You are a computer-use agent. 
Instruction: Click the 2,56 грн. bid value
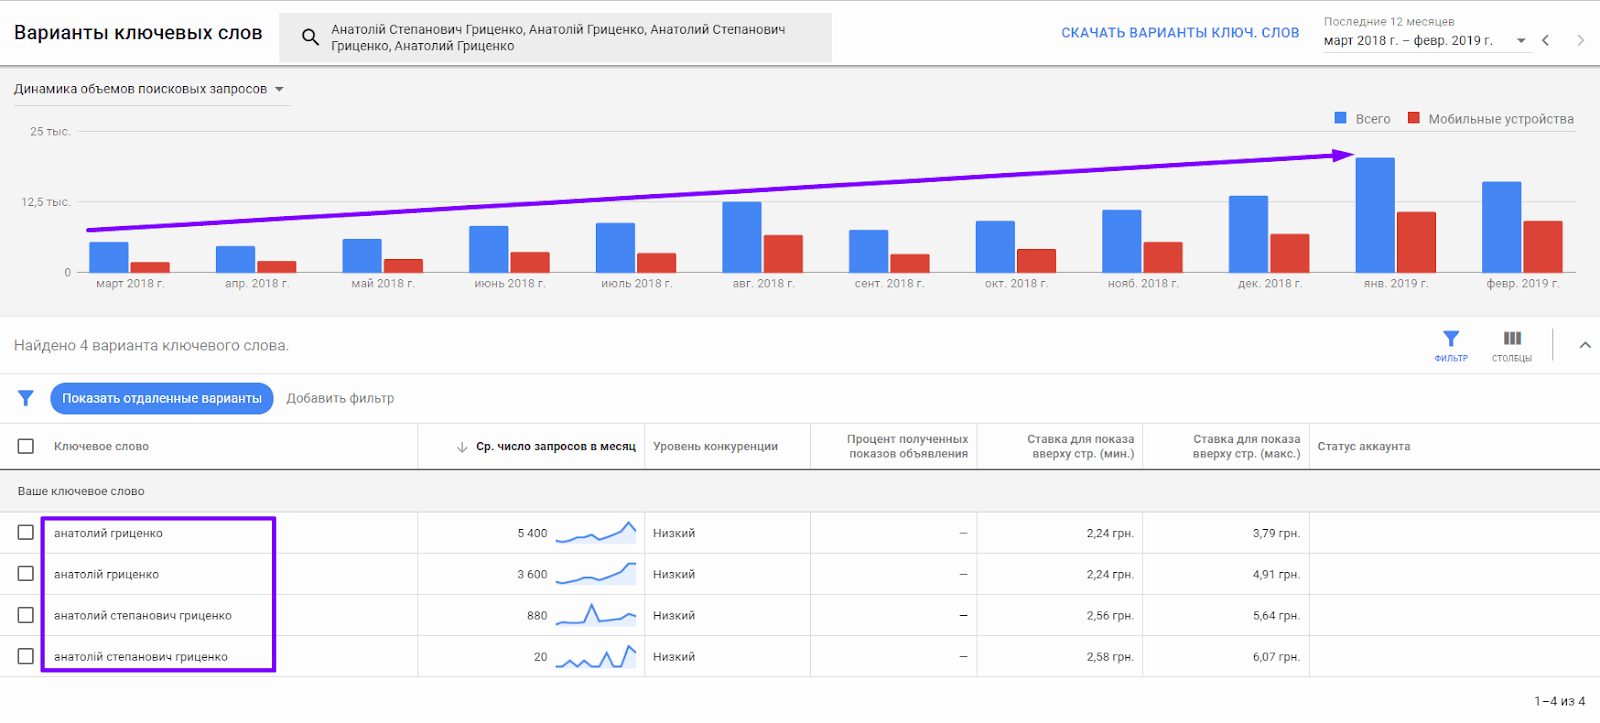1110,615
